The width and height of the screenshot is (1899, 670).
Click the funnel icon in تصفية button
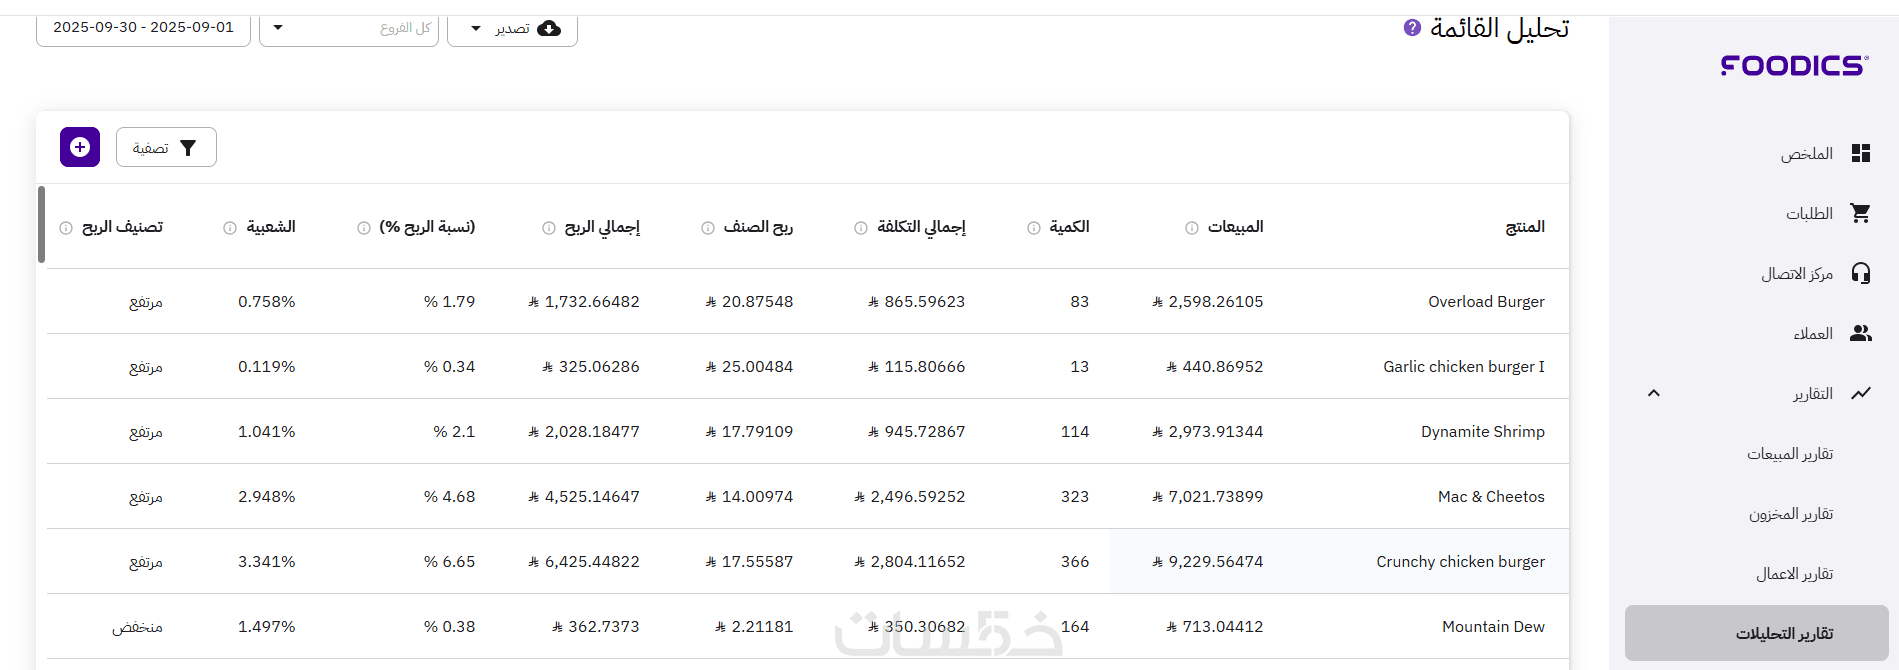tap(188, 148)
